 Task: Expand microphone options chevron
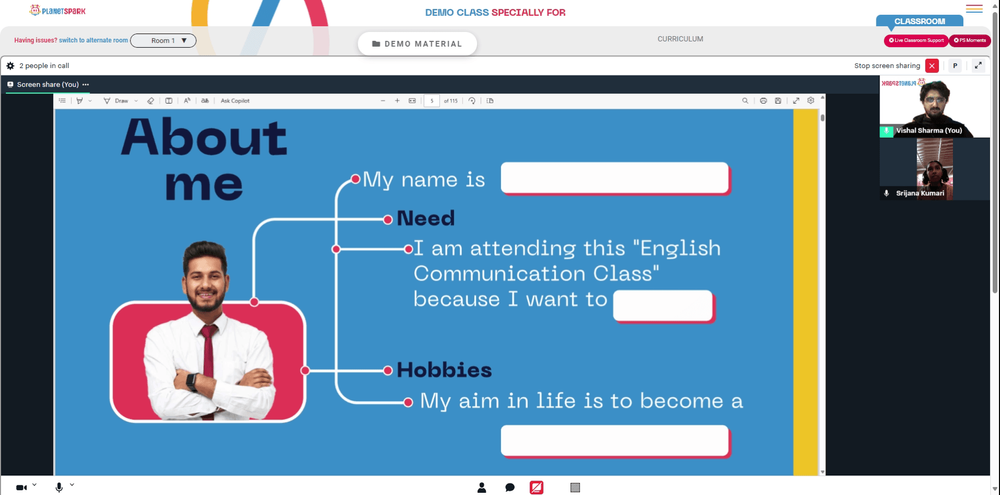[71, 485]
